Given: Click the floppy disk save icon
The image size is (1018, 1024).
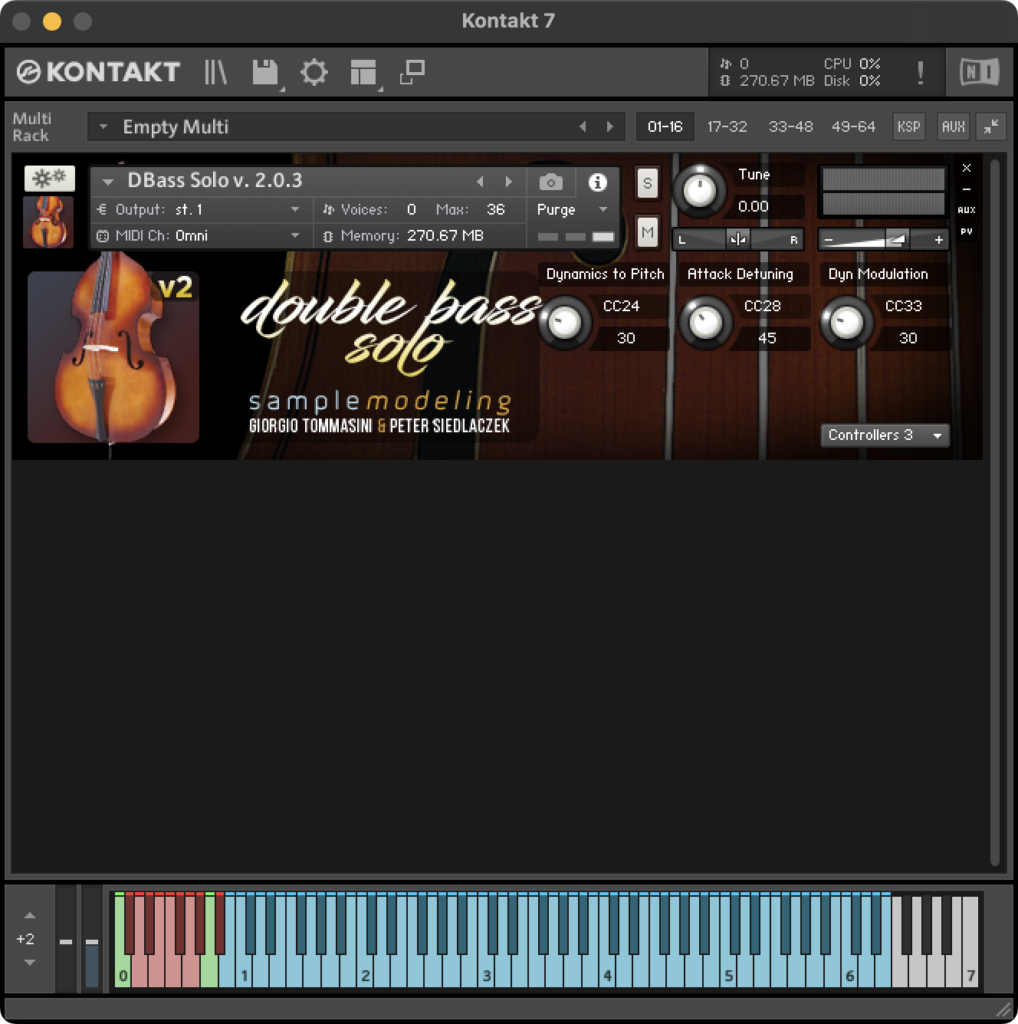Looking at the screenshot, I should click(x=265, y=72).
